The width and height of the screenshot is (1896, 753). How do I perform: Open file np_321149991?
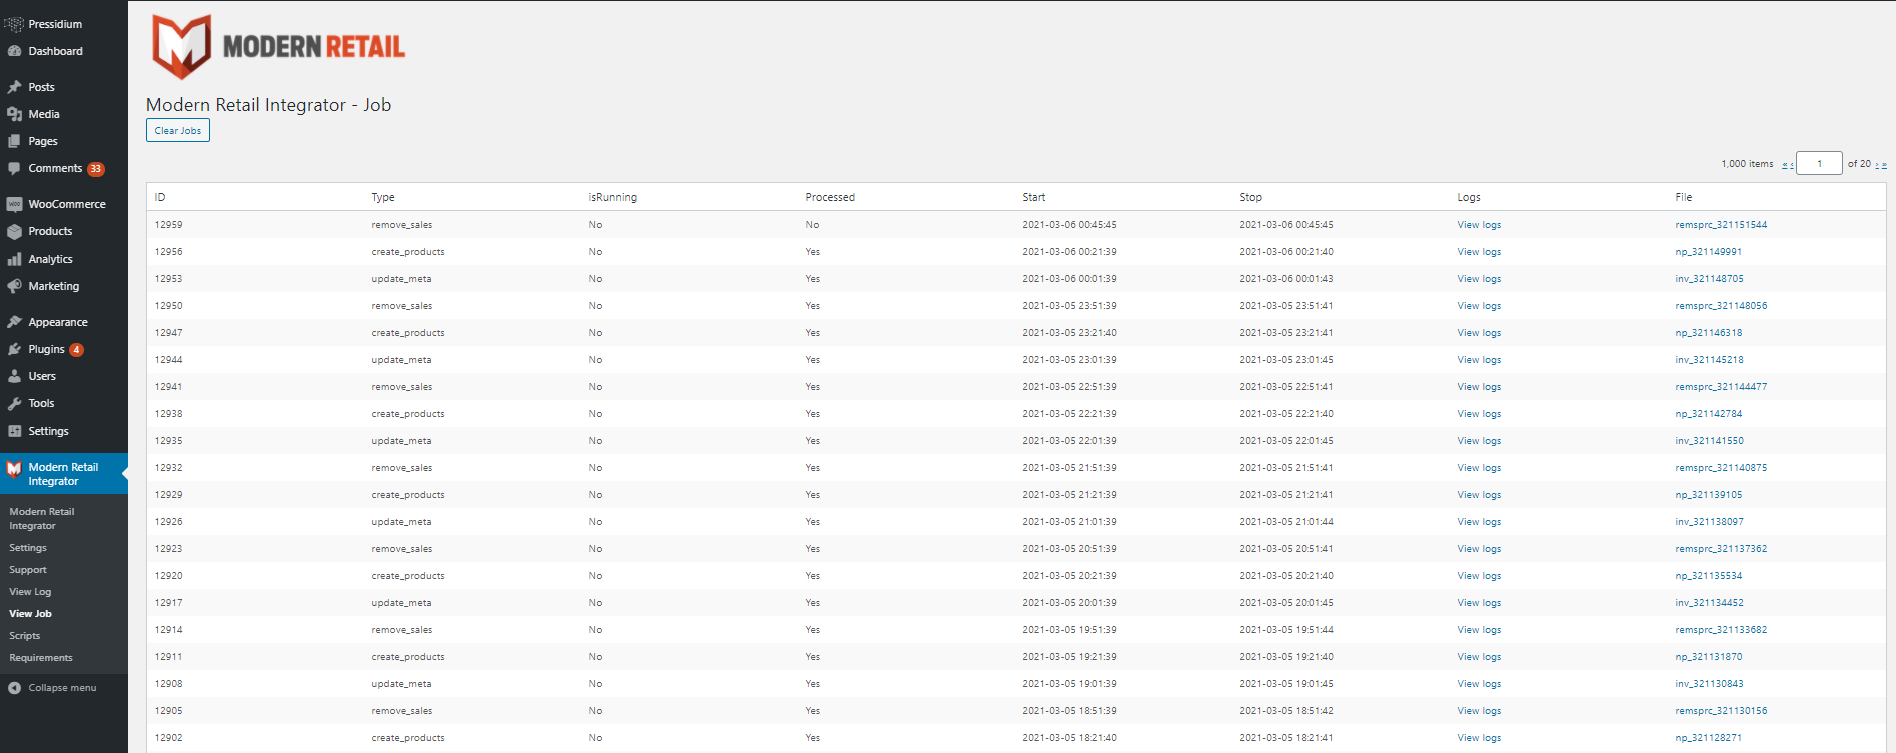click(x=1708, y=252)
